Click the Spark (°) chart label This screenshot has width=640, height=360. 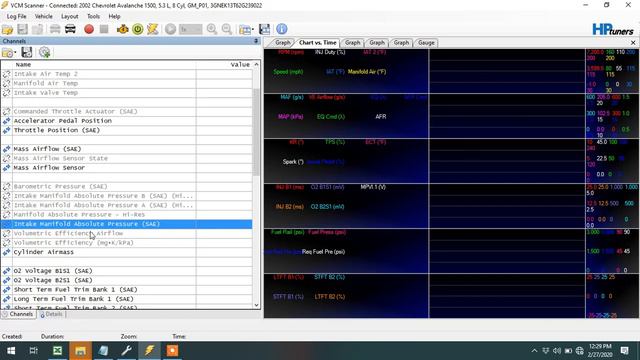(293, 162)
